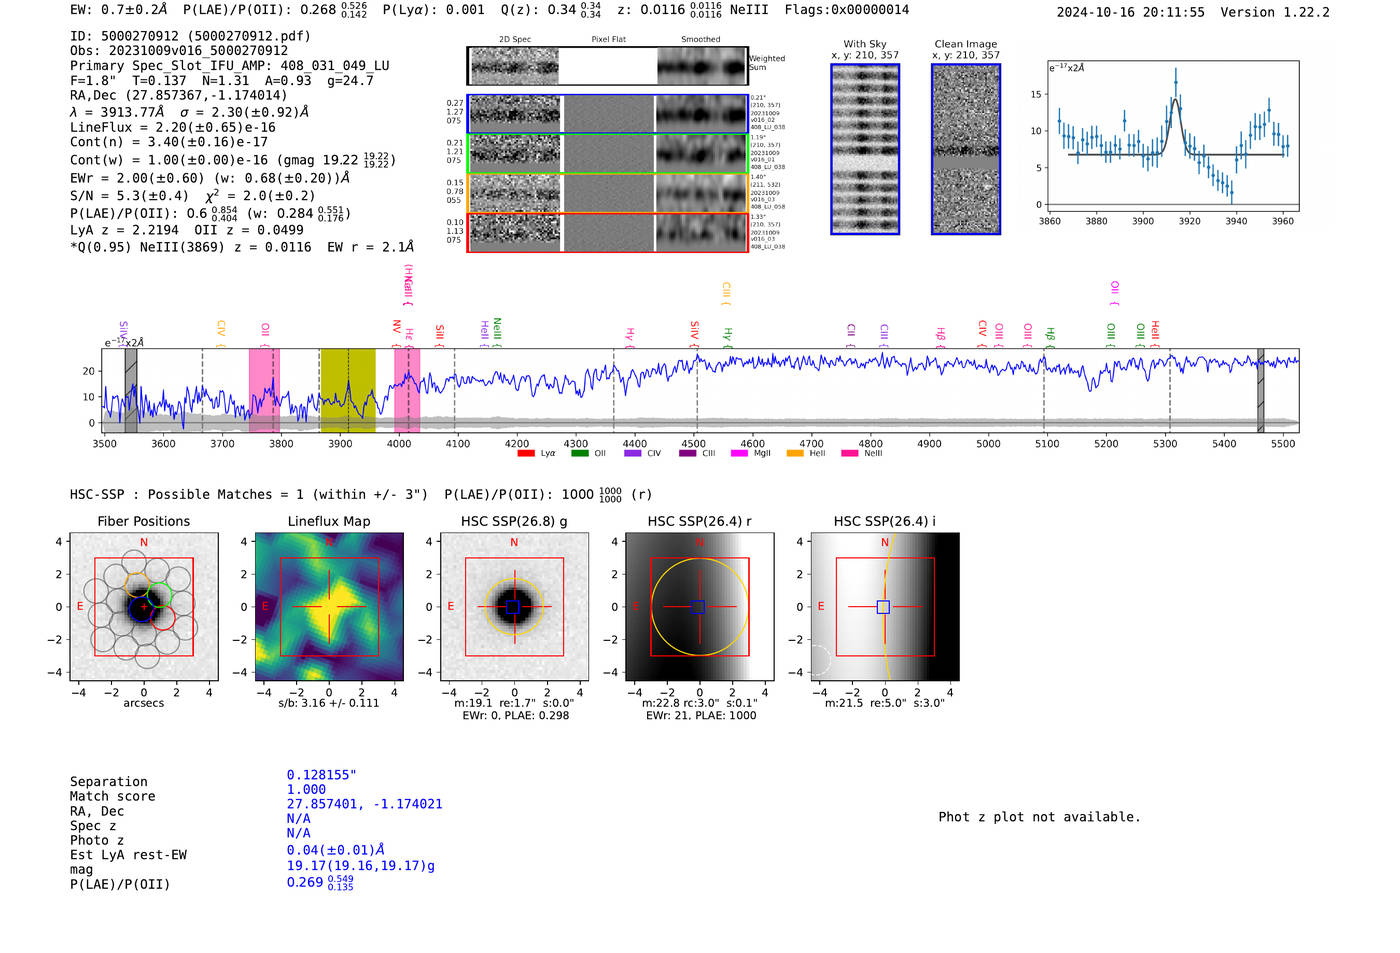1400x953 pixels.
Task: Click the With Sky 2D image
Action: [x=865, y=149]
